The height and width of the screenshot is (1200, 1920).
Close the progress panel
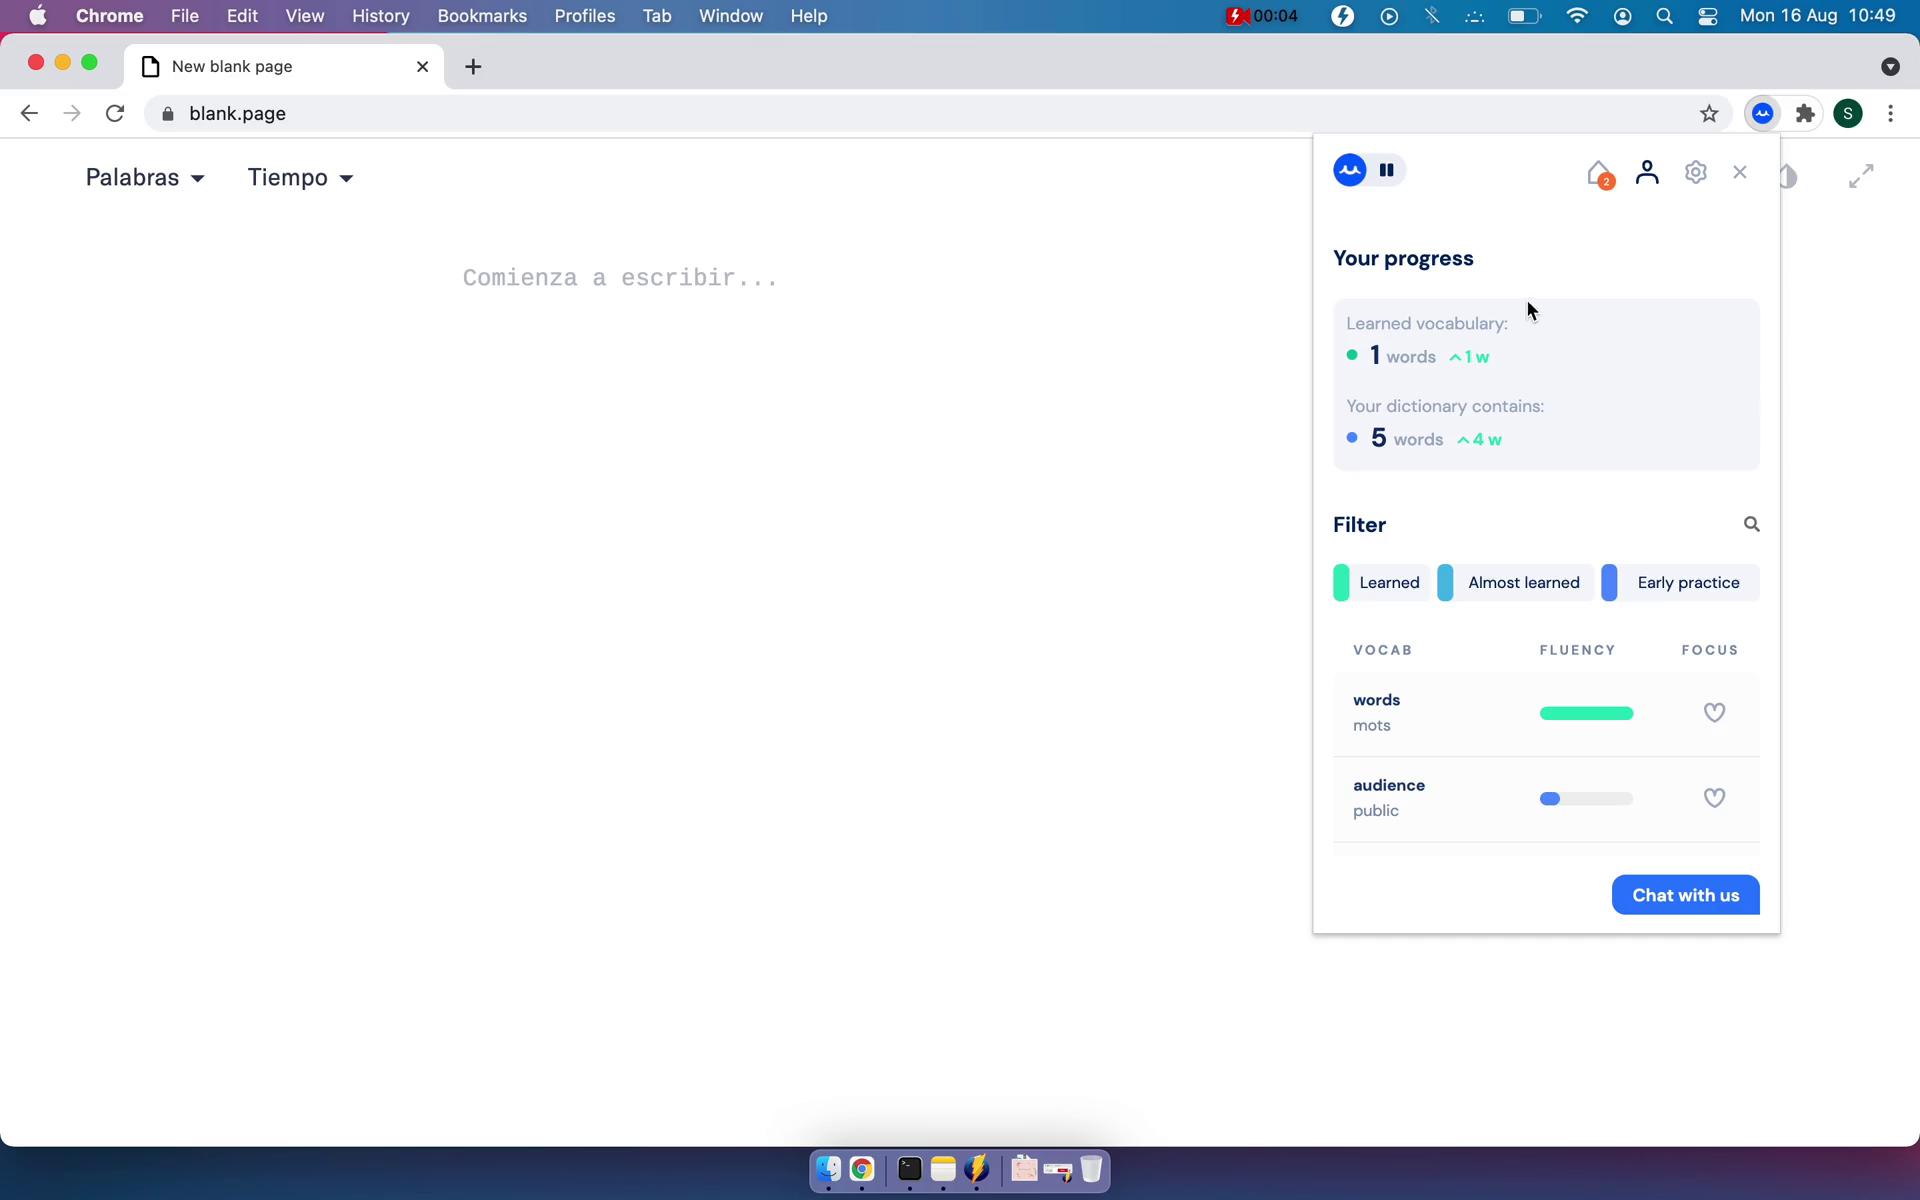click(1740, 171)
